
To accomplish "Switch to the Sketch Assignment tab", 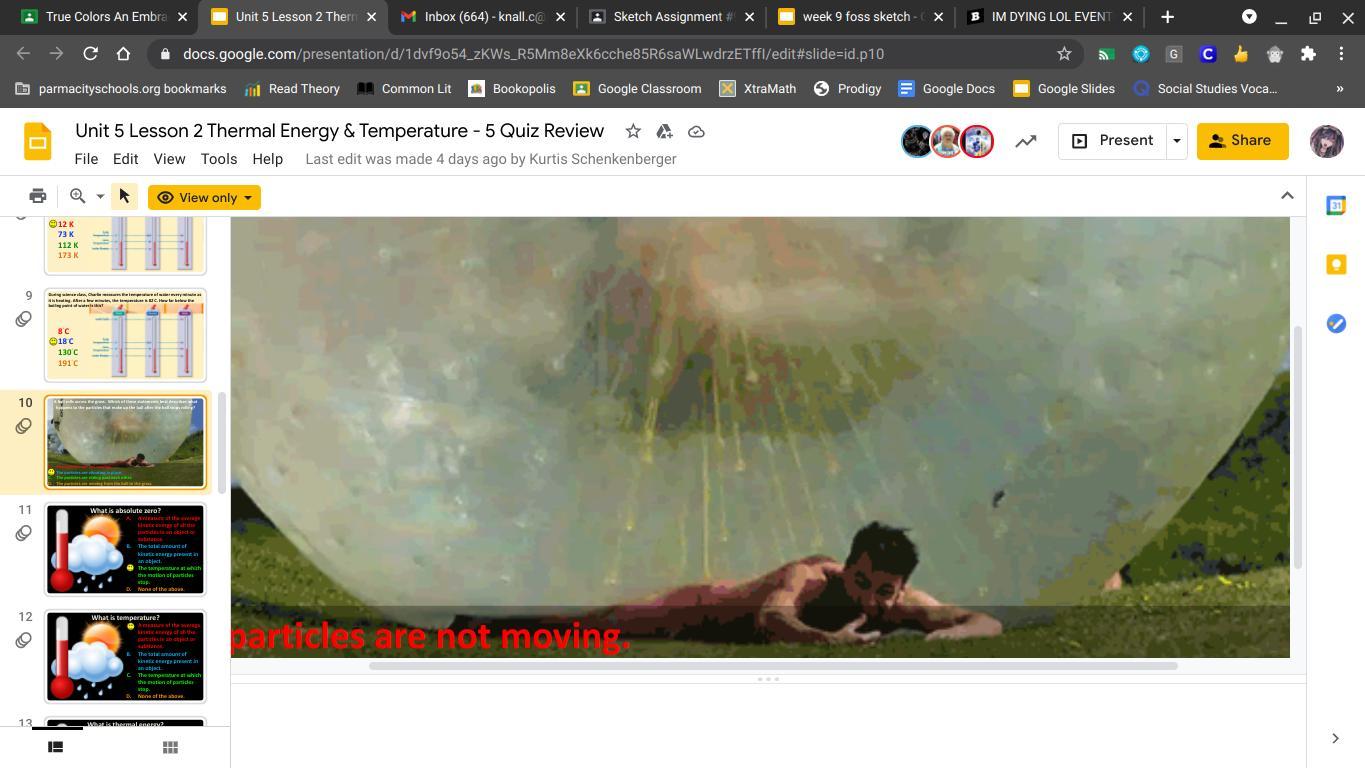I will (x=671, y=17).
